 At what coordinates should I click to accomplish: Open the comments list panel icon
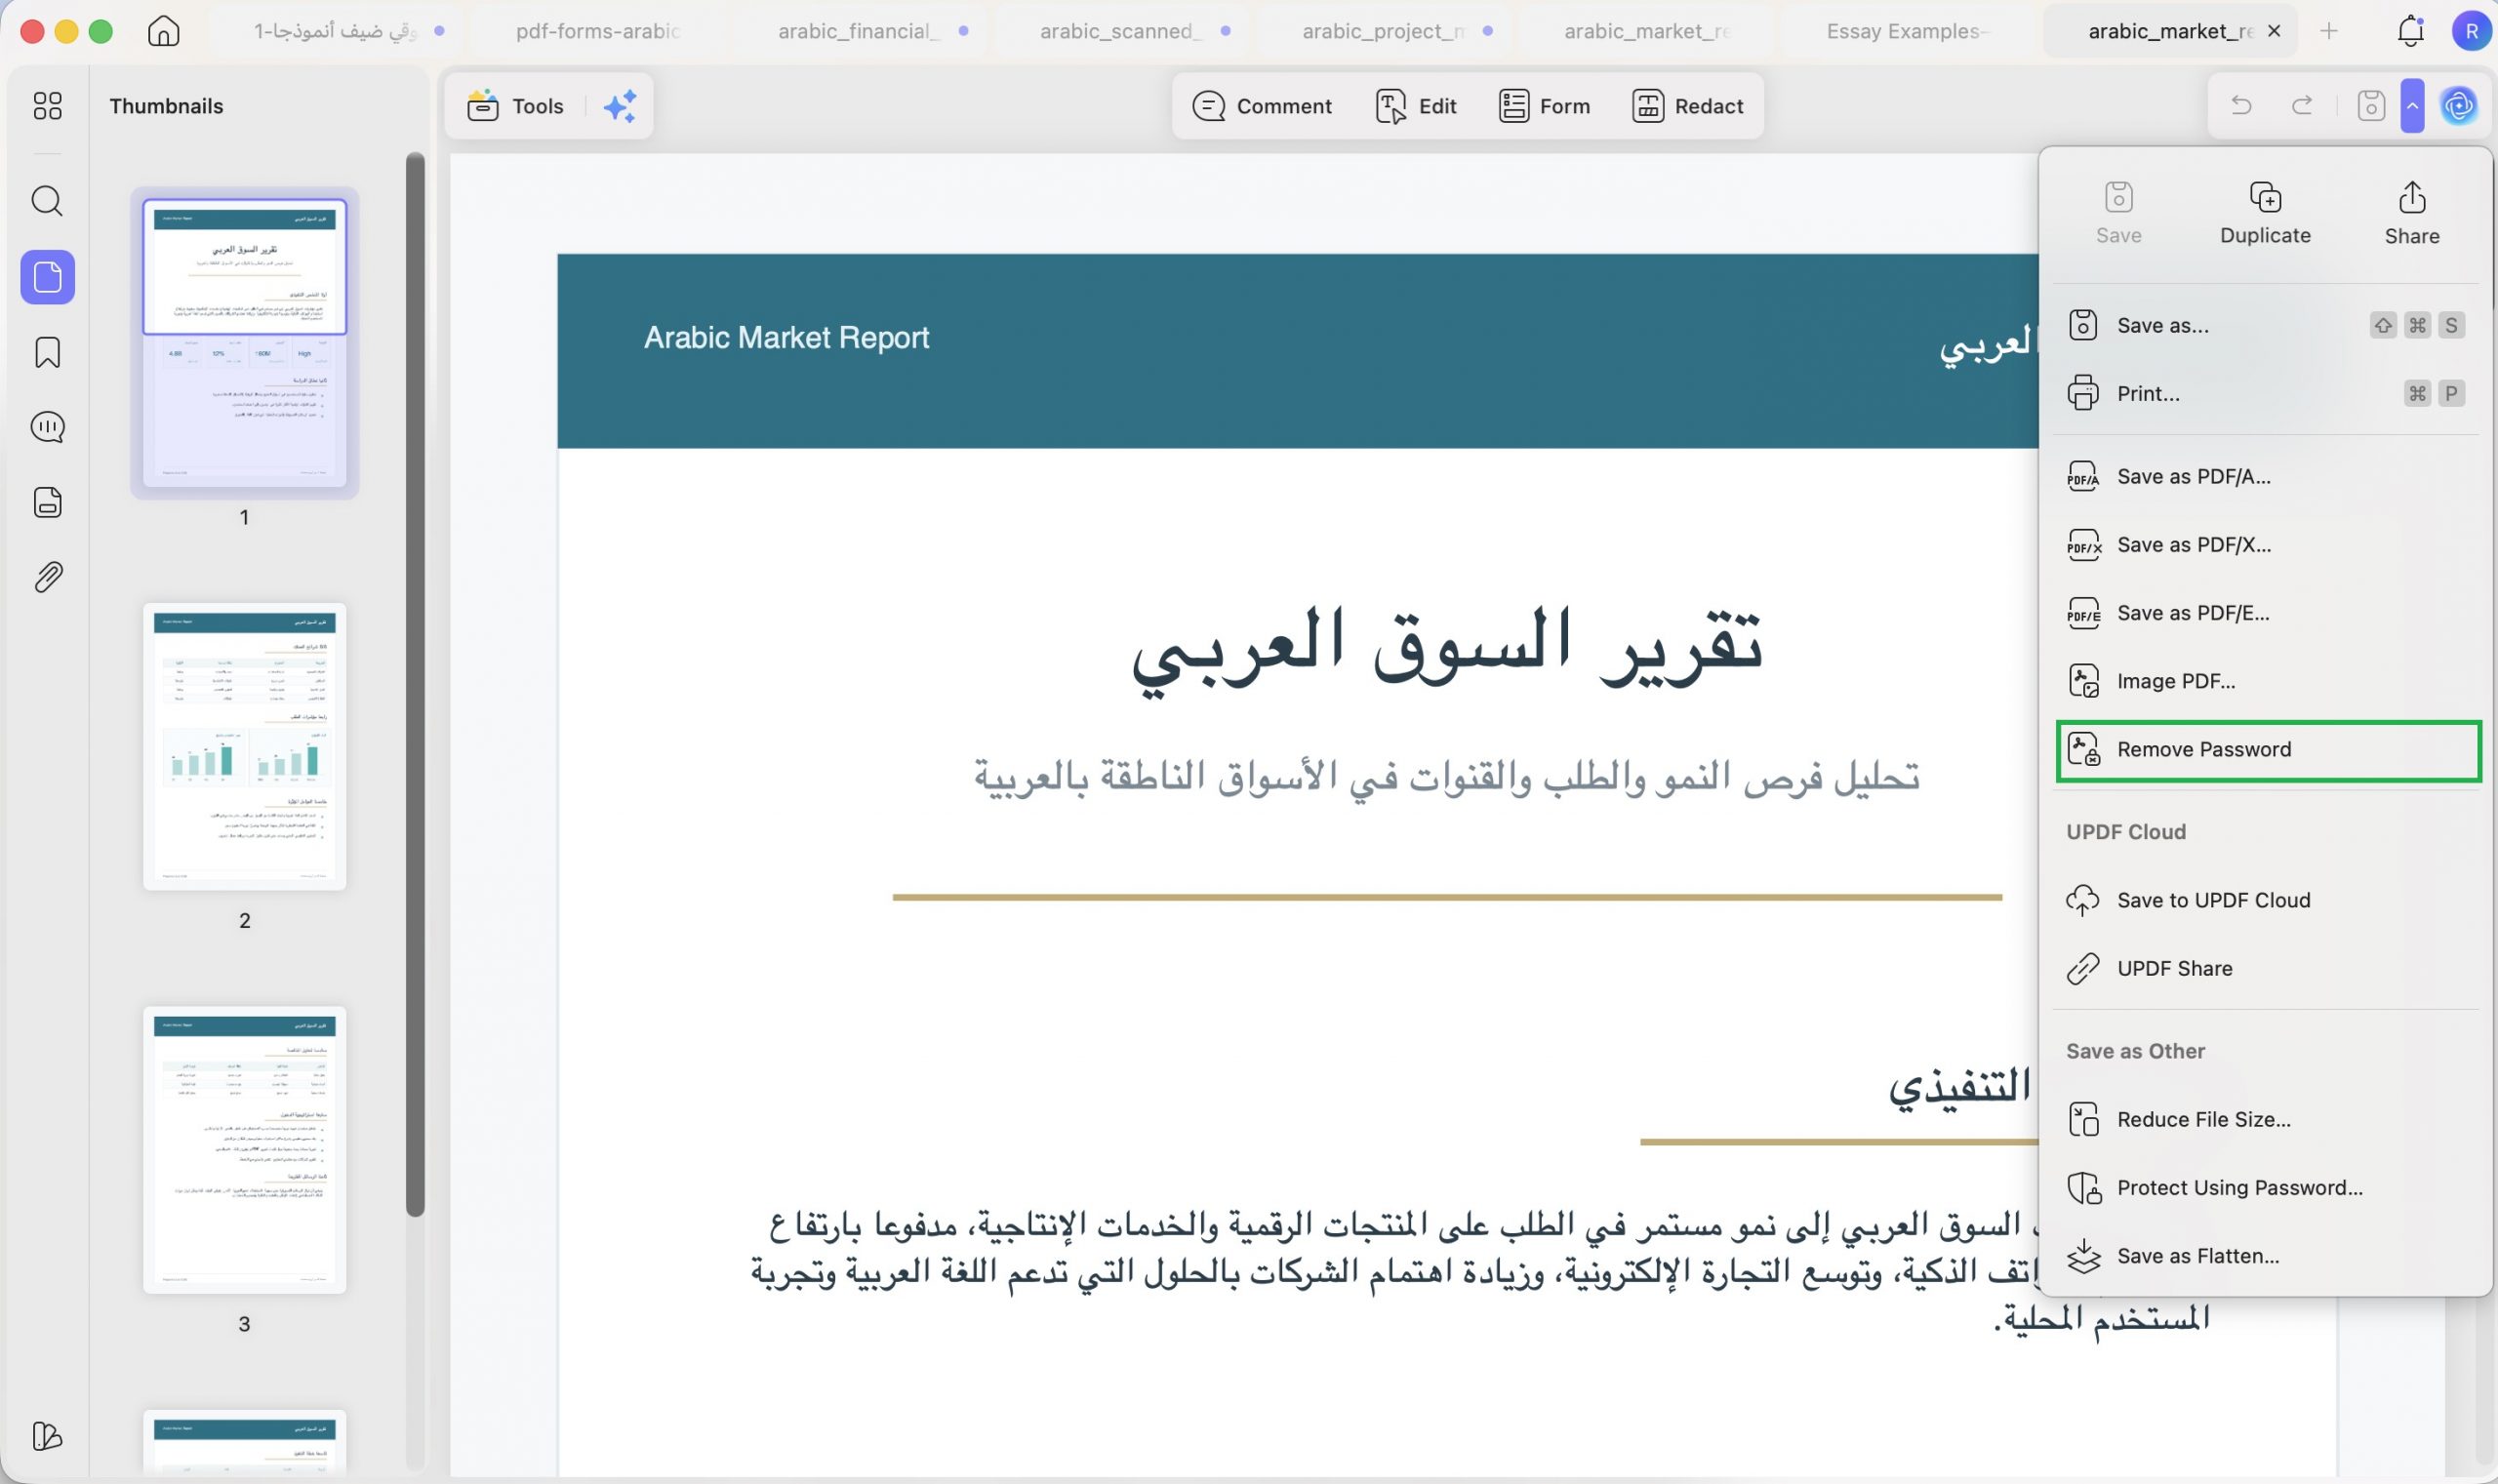point(47,427)
